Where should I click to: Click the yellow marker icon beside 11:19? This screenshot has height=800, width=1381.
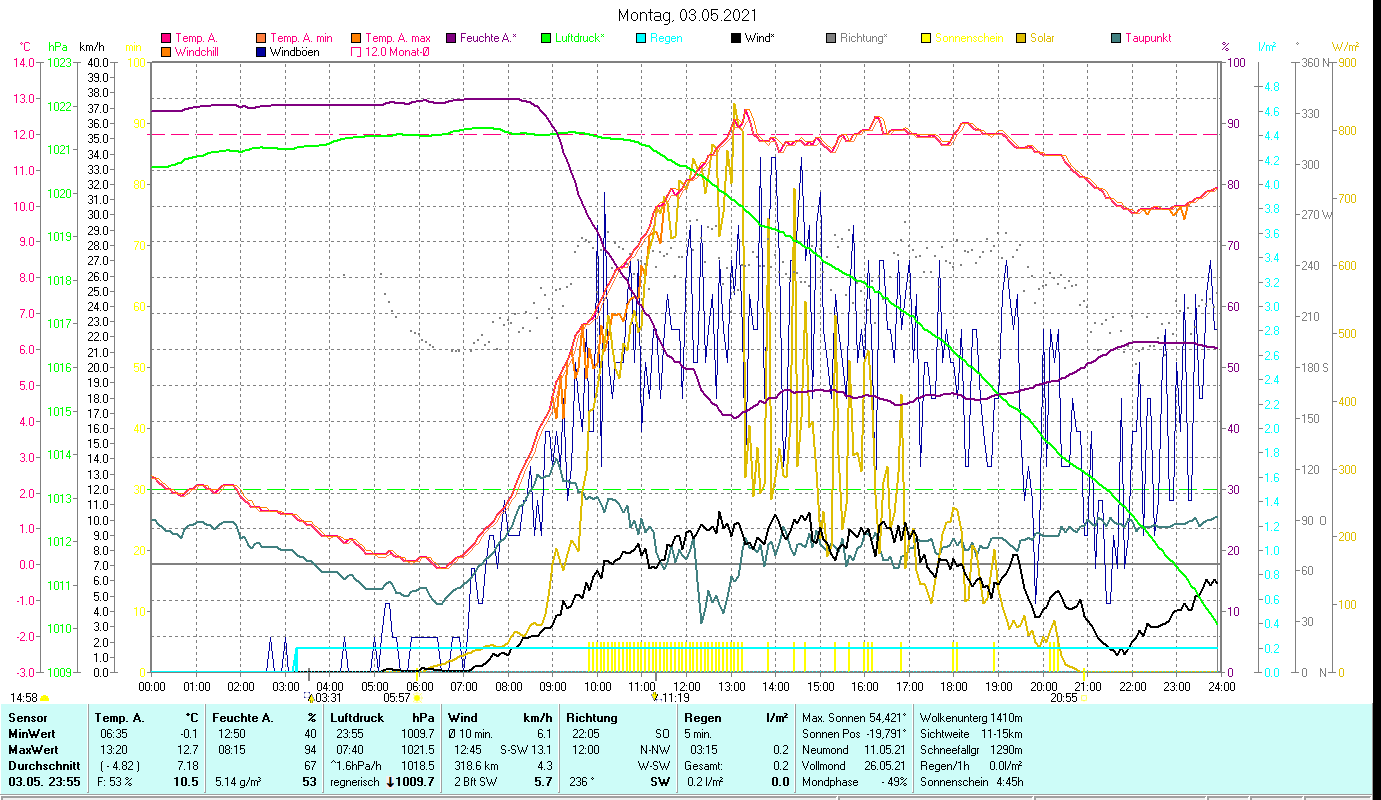coord(654,697)
